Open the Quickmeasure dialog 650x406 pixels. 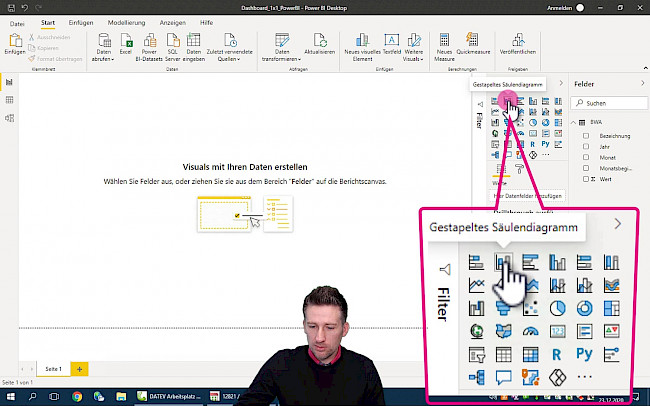(473, 44)
